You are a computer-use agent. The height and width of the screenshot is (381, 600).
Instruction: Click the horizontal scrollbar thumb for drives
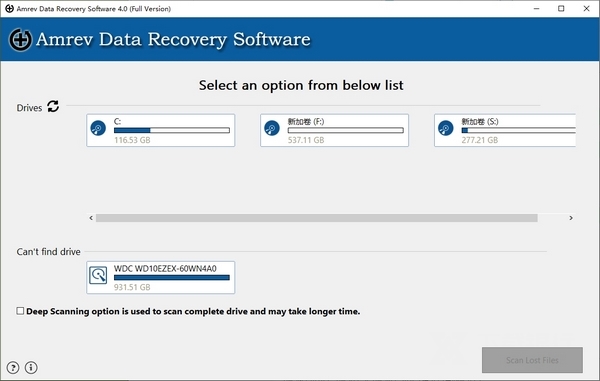[x=316, y=218]
